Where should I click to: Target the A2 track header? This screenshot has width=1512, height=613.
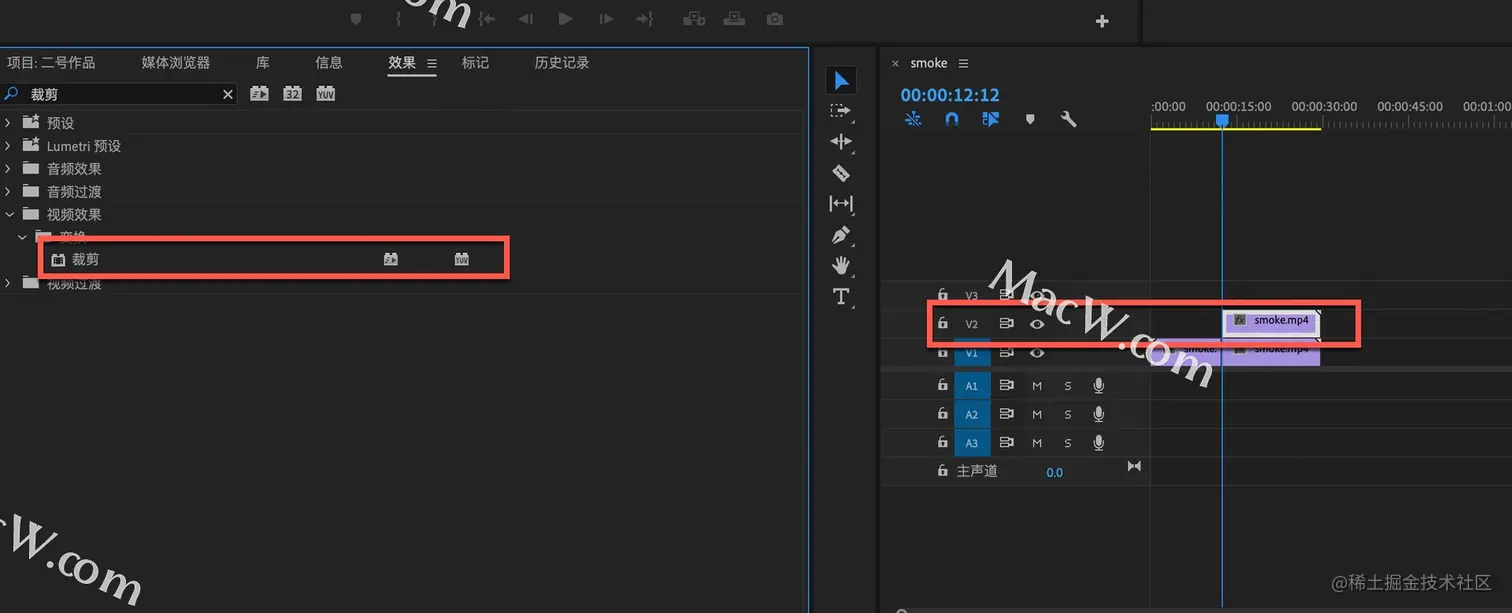coord(972,415)
